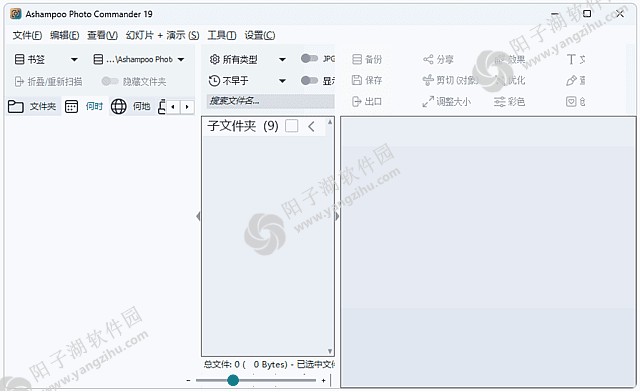
Task: Toggle the 隐藏文件夹 switch
Action: pos(110,81)
